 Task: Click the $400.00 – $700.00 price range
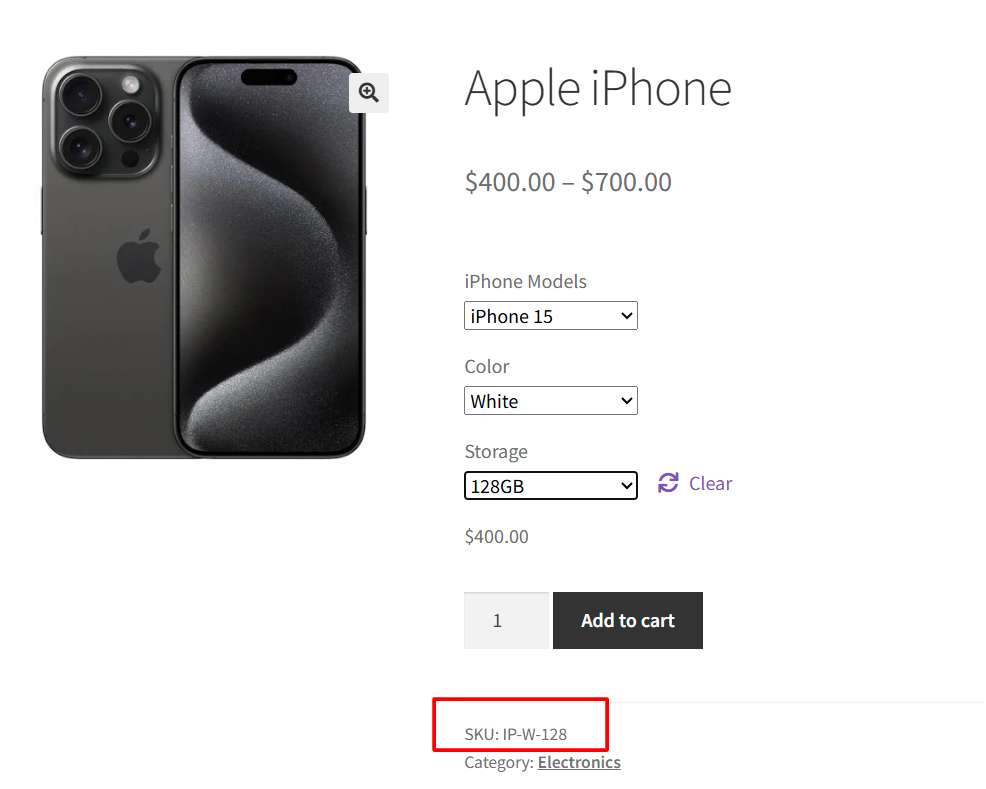tap(568, 182)
